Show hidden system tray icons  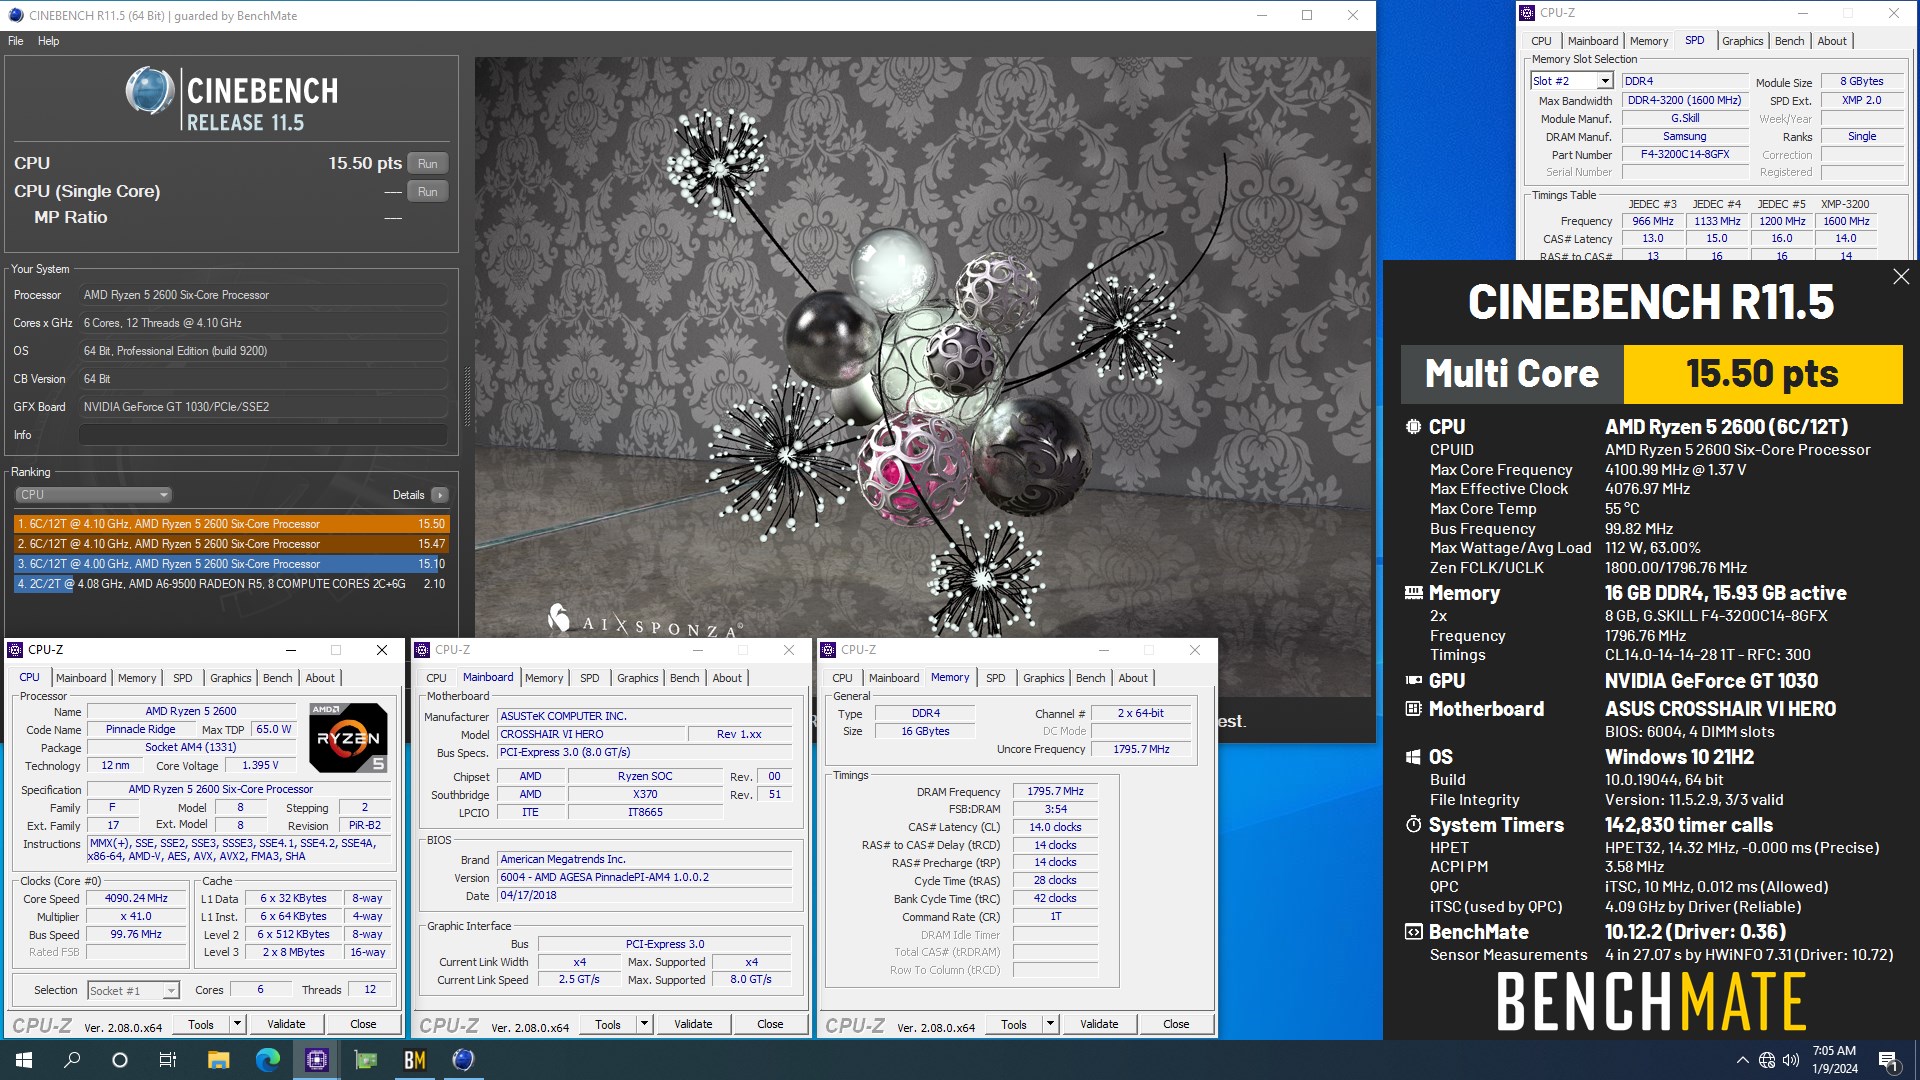[x=1743, y=1060]
